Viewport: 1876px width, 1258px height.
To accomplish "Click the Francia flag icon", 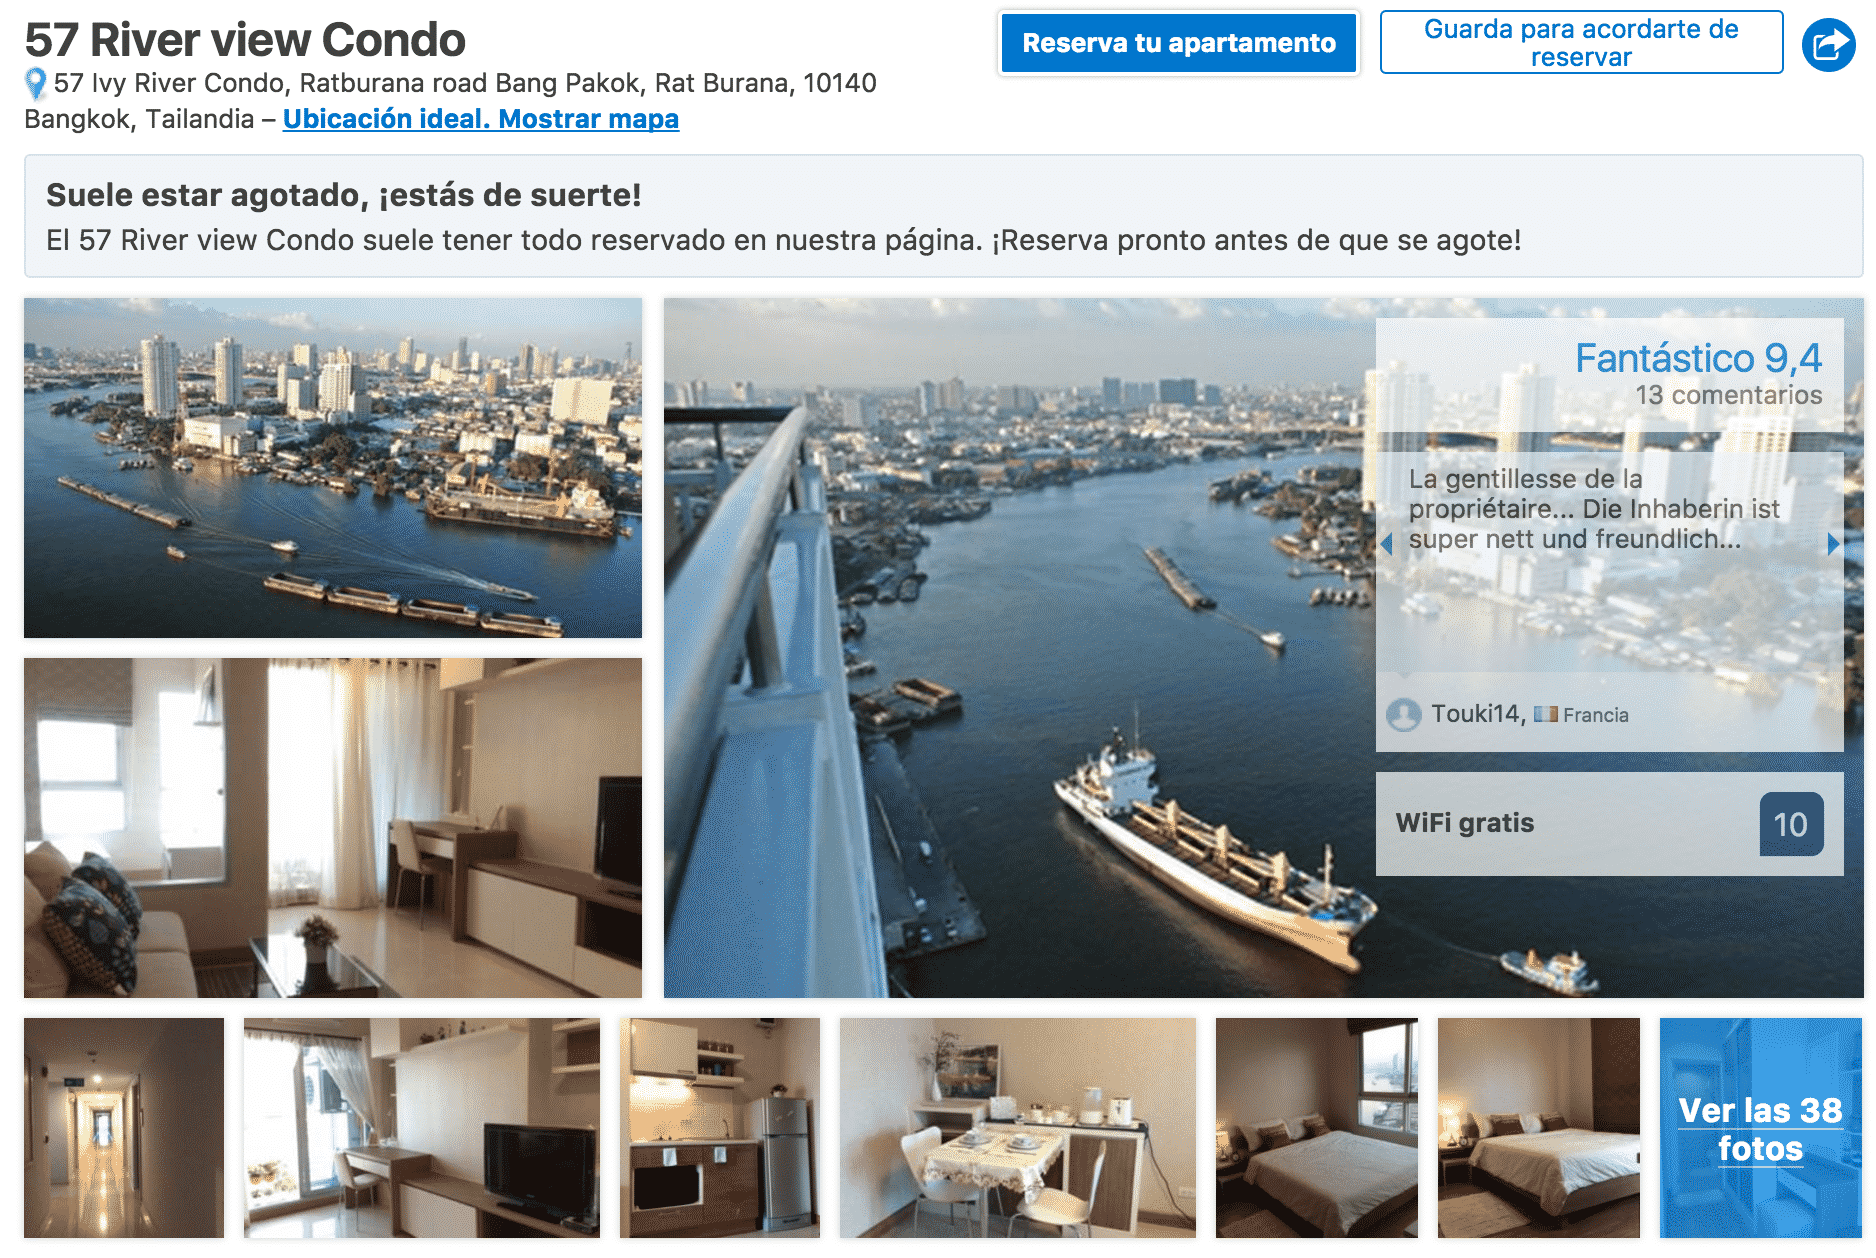I will point(1546,714).
